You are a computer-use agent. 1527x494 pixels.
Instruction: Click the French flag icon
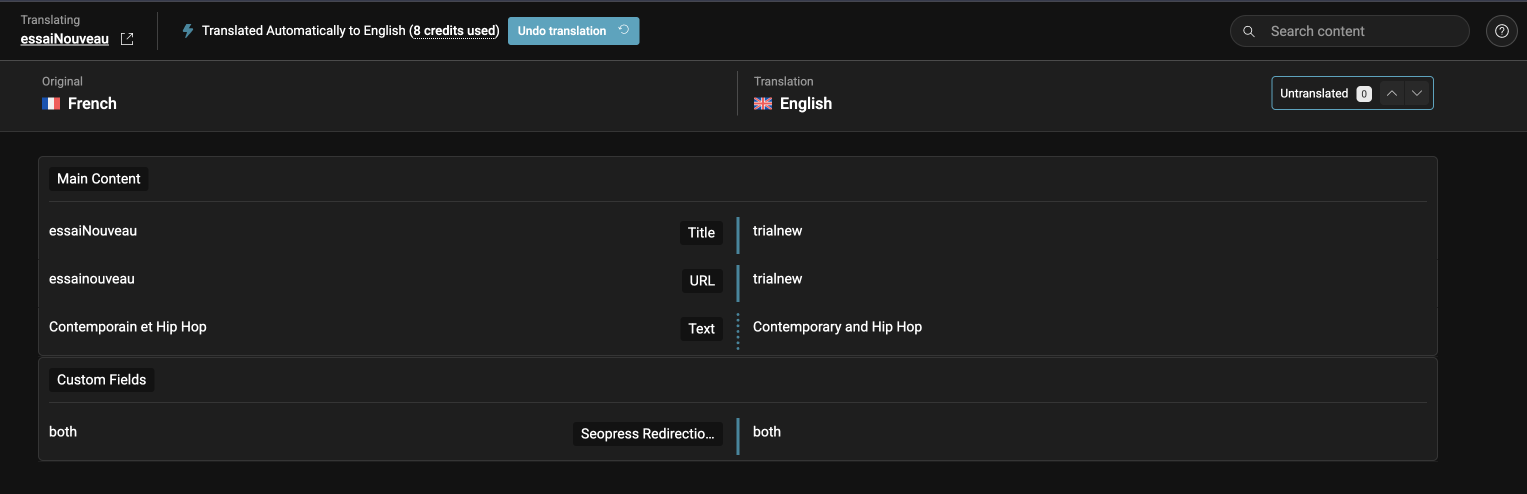[x=51, y=104]
